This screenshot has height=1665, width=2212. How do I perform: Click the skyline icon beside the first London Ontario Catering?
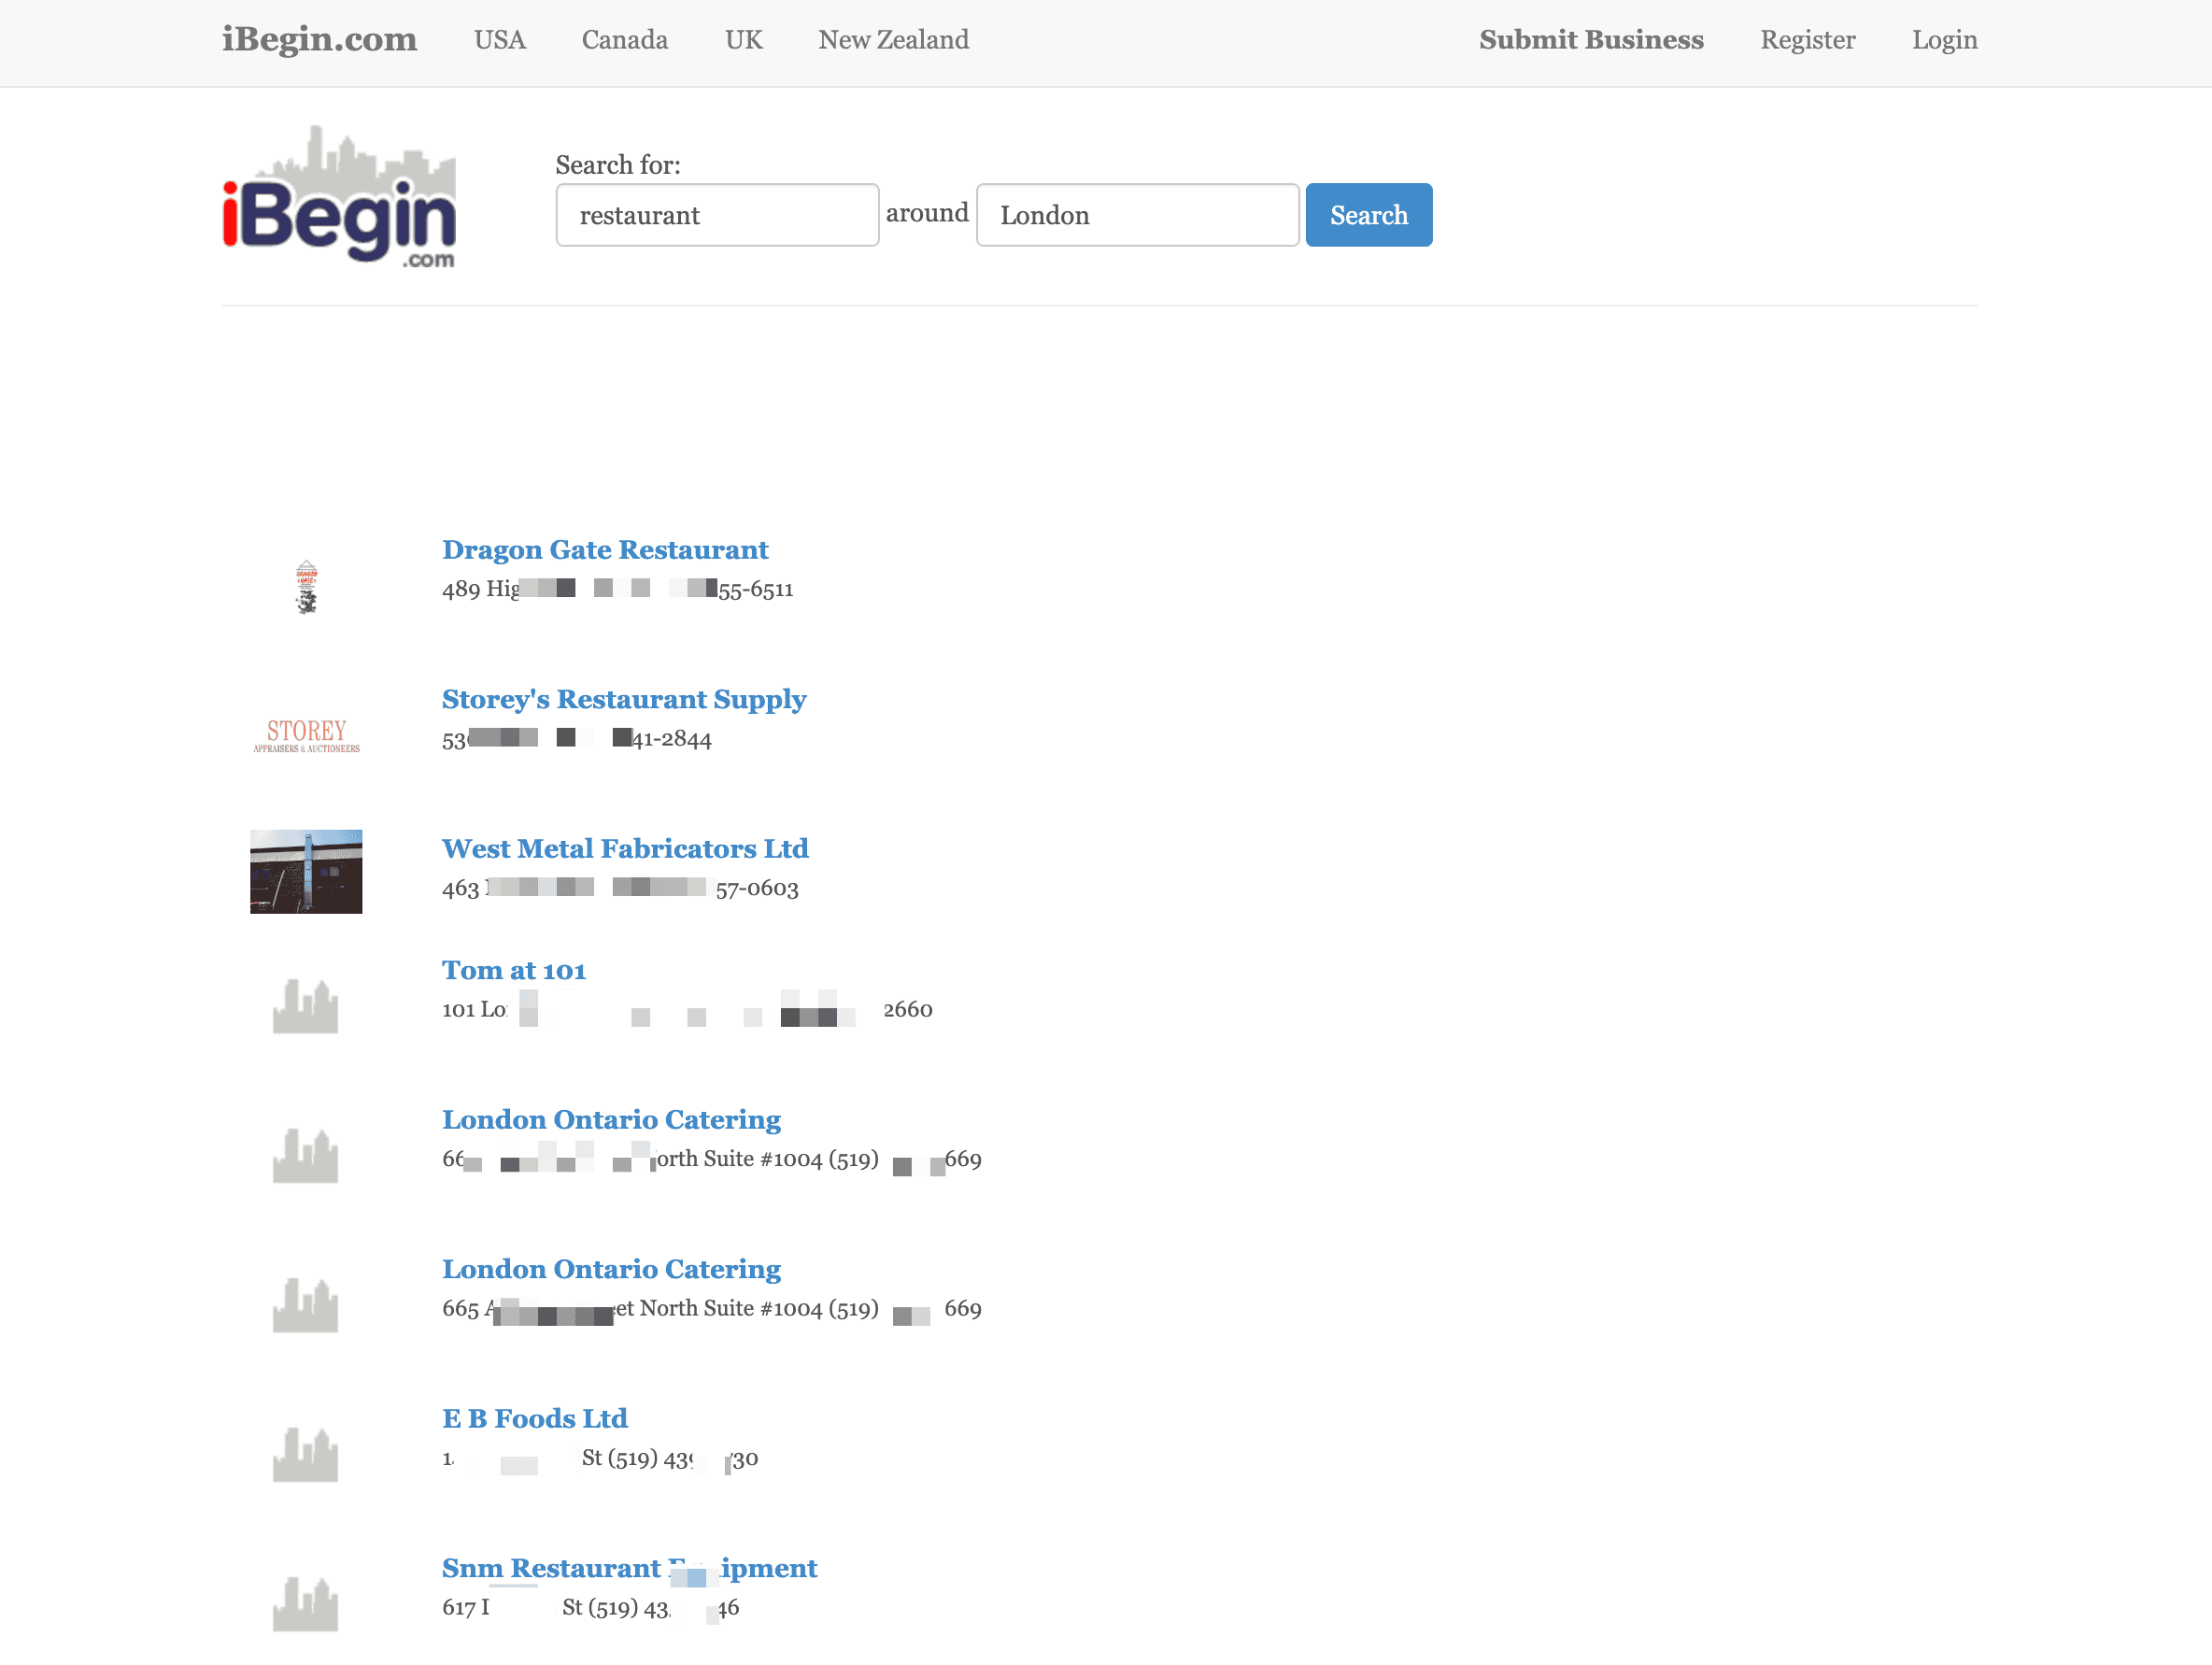(306, 1156)
